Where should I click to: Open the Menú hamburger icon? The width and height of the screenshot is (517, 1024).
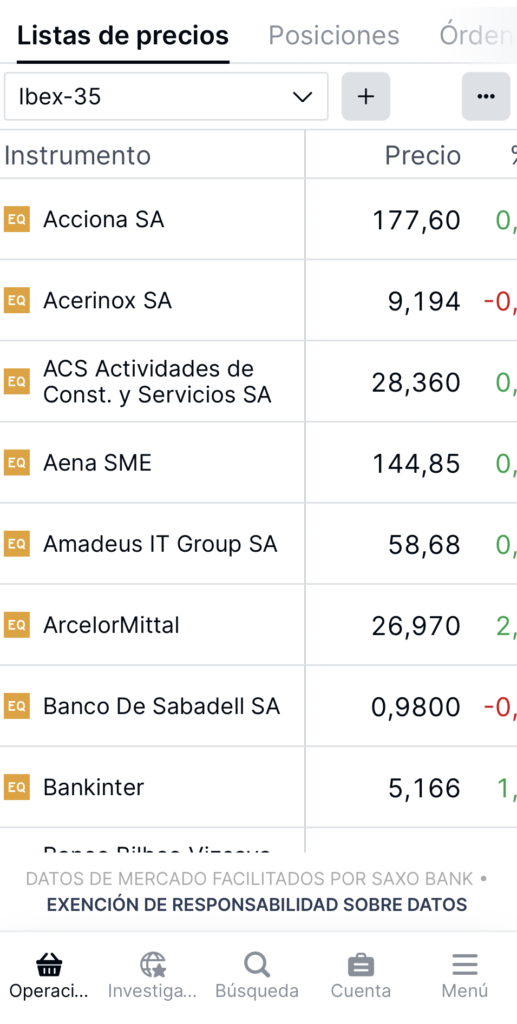(x=465, y=964)
